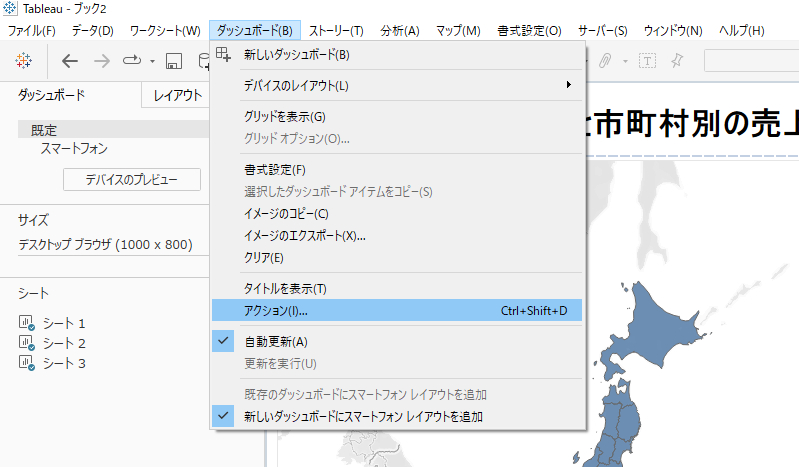
Task: Click the empty toolbar input field
Action: (750, 61)
